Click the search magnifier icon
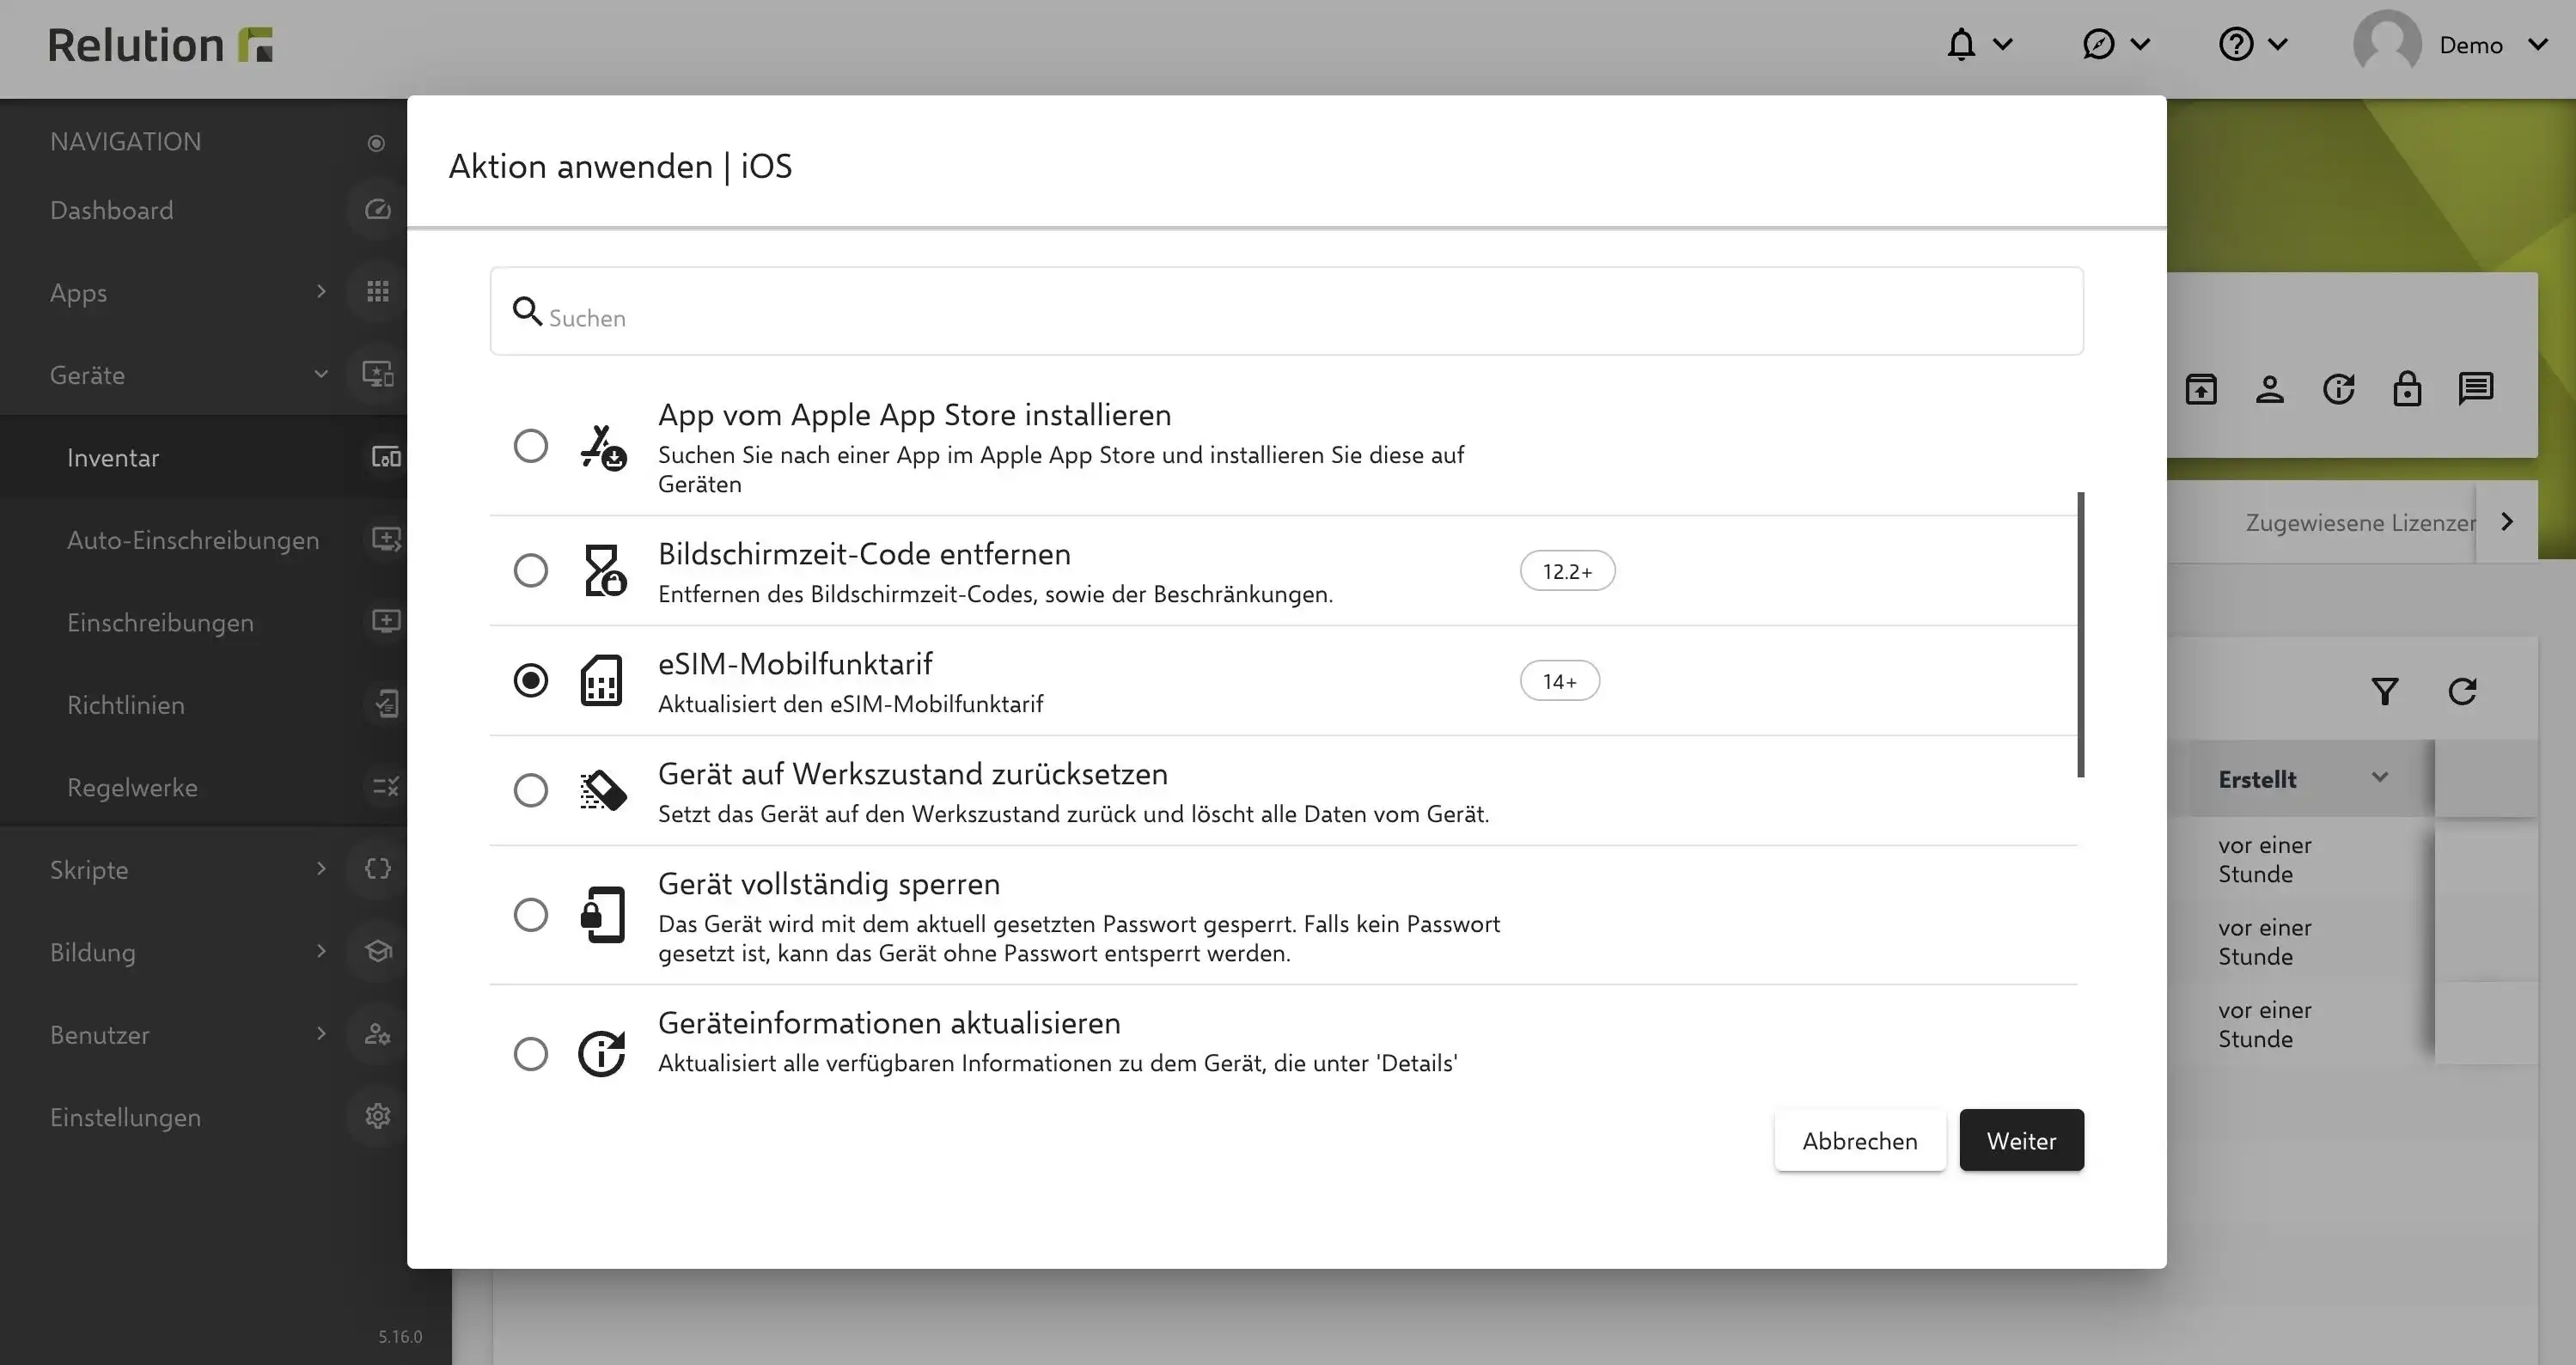 pyautogui.click(x=527, y=311)
